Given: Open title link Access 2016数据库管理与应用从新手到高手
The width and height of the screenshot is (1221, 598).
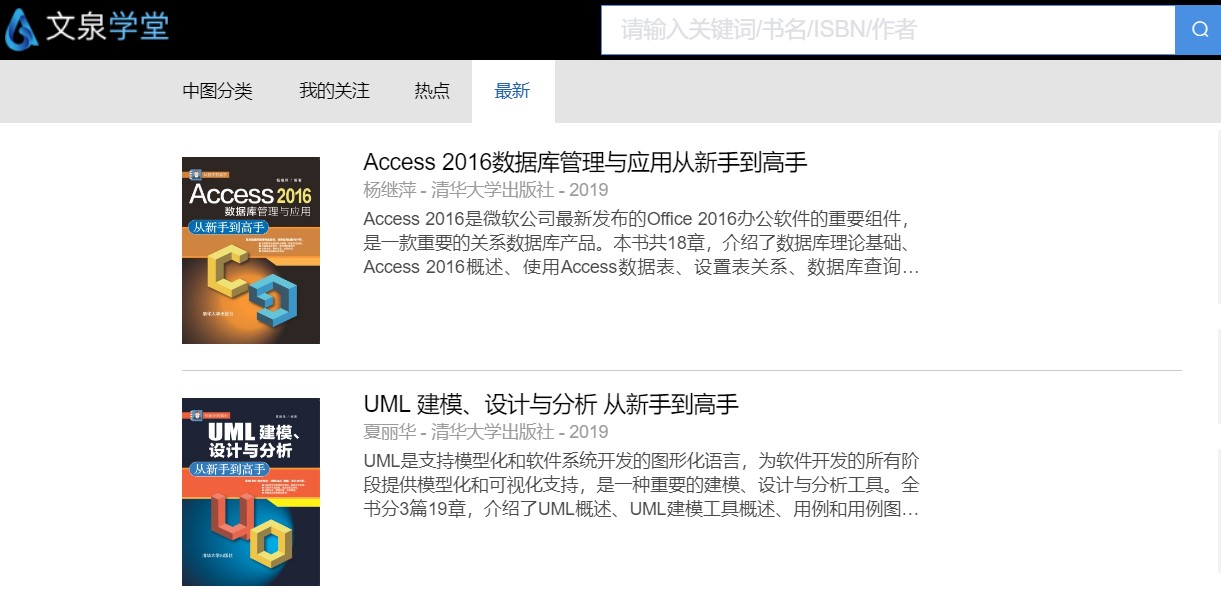Looking at the screenshot, I should pos(585,163).
